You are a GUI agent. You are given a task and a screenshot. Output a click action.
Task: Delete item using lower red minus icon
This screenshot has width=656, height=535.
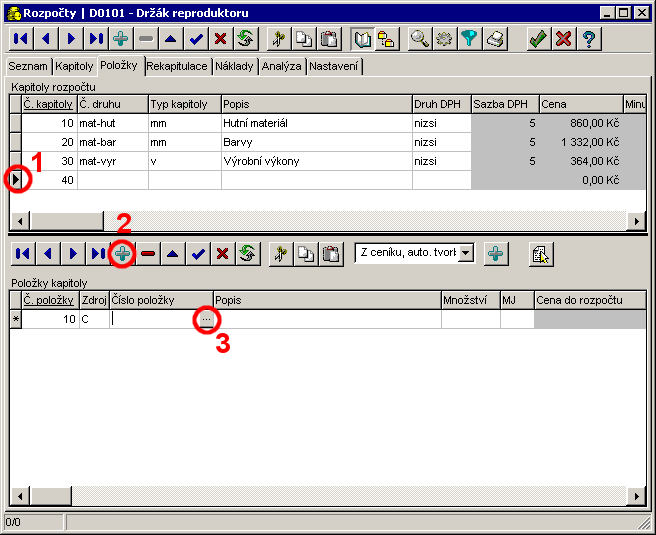tap(148, 254)
